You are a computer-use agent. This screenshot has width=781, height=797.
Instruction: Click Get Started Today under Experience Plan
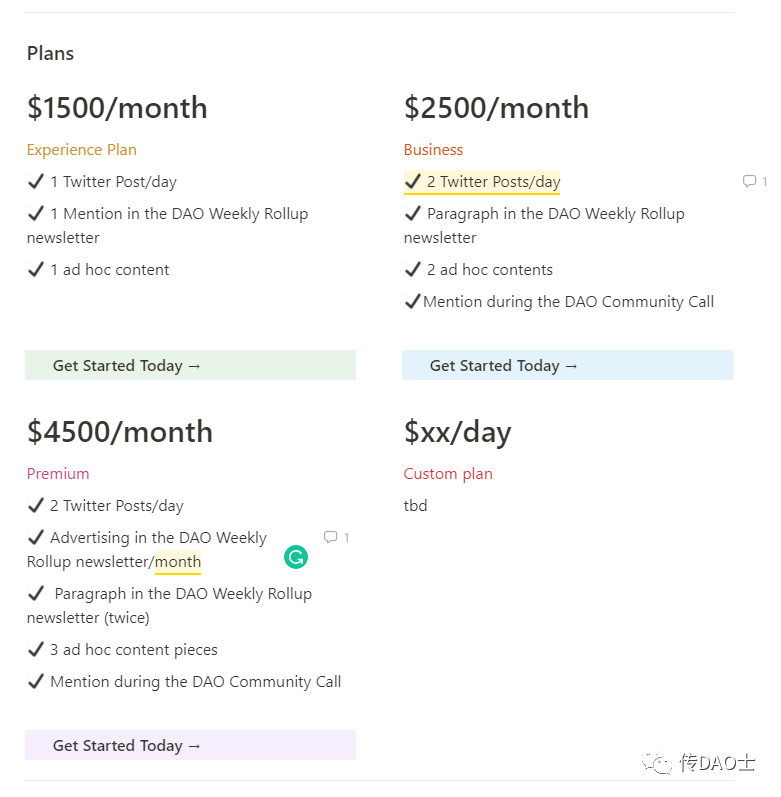coord(127,366)
